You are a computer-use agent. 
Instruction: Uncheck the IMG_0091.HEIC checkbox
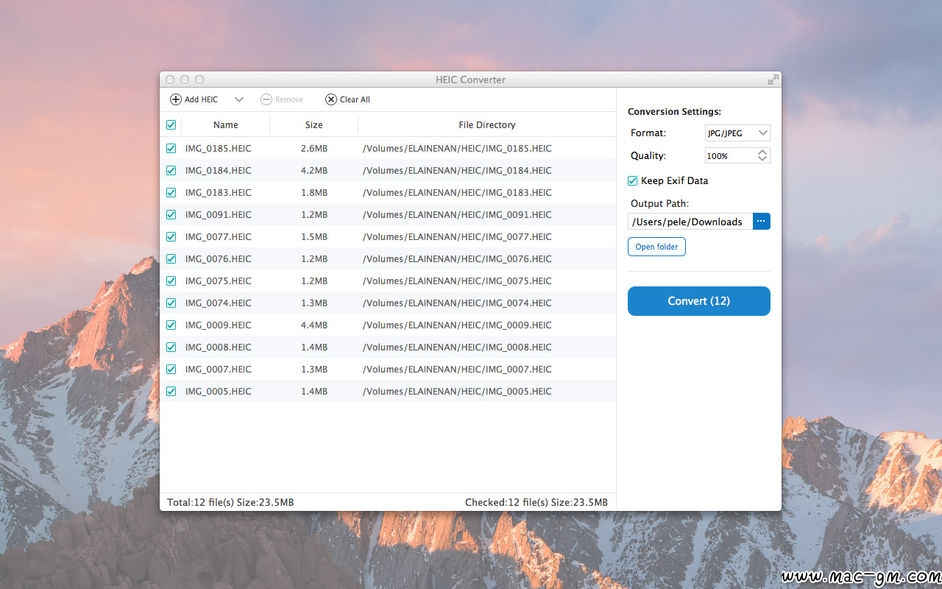[171, 215]
